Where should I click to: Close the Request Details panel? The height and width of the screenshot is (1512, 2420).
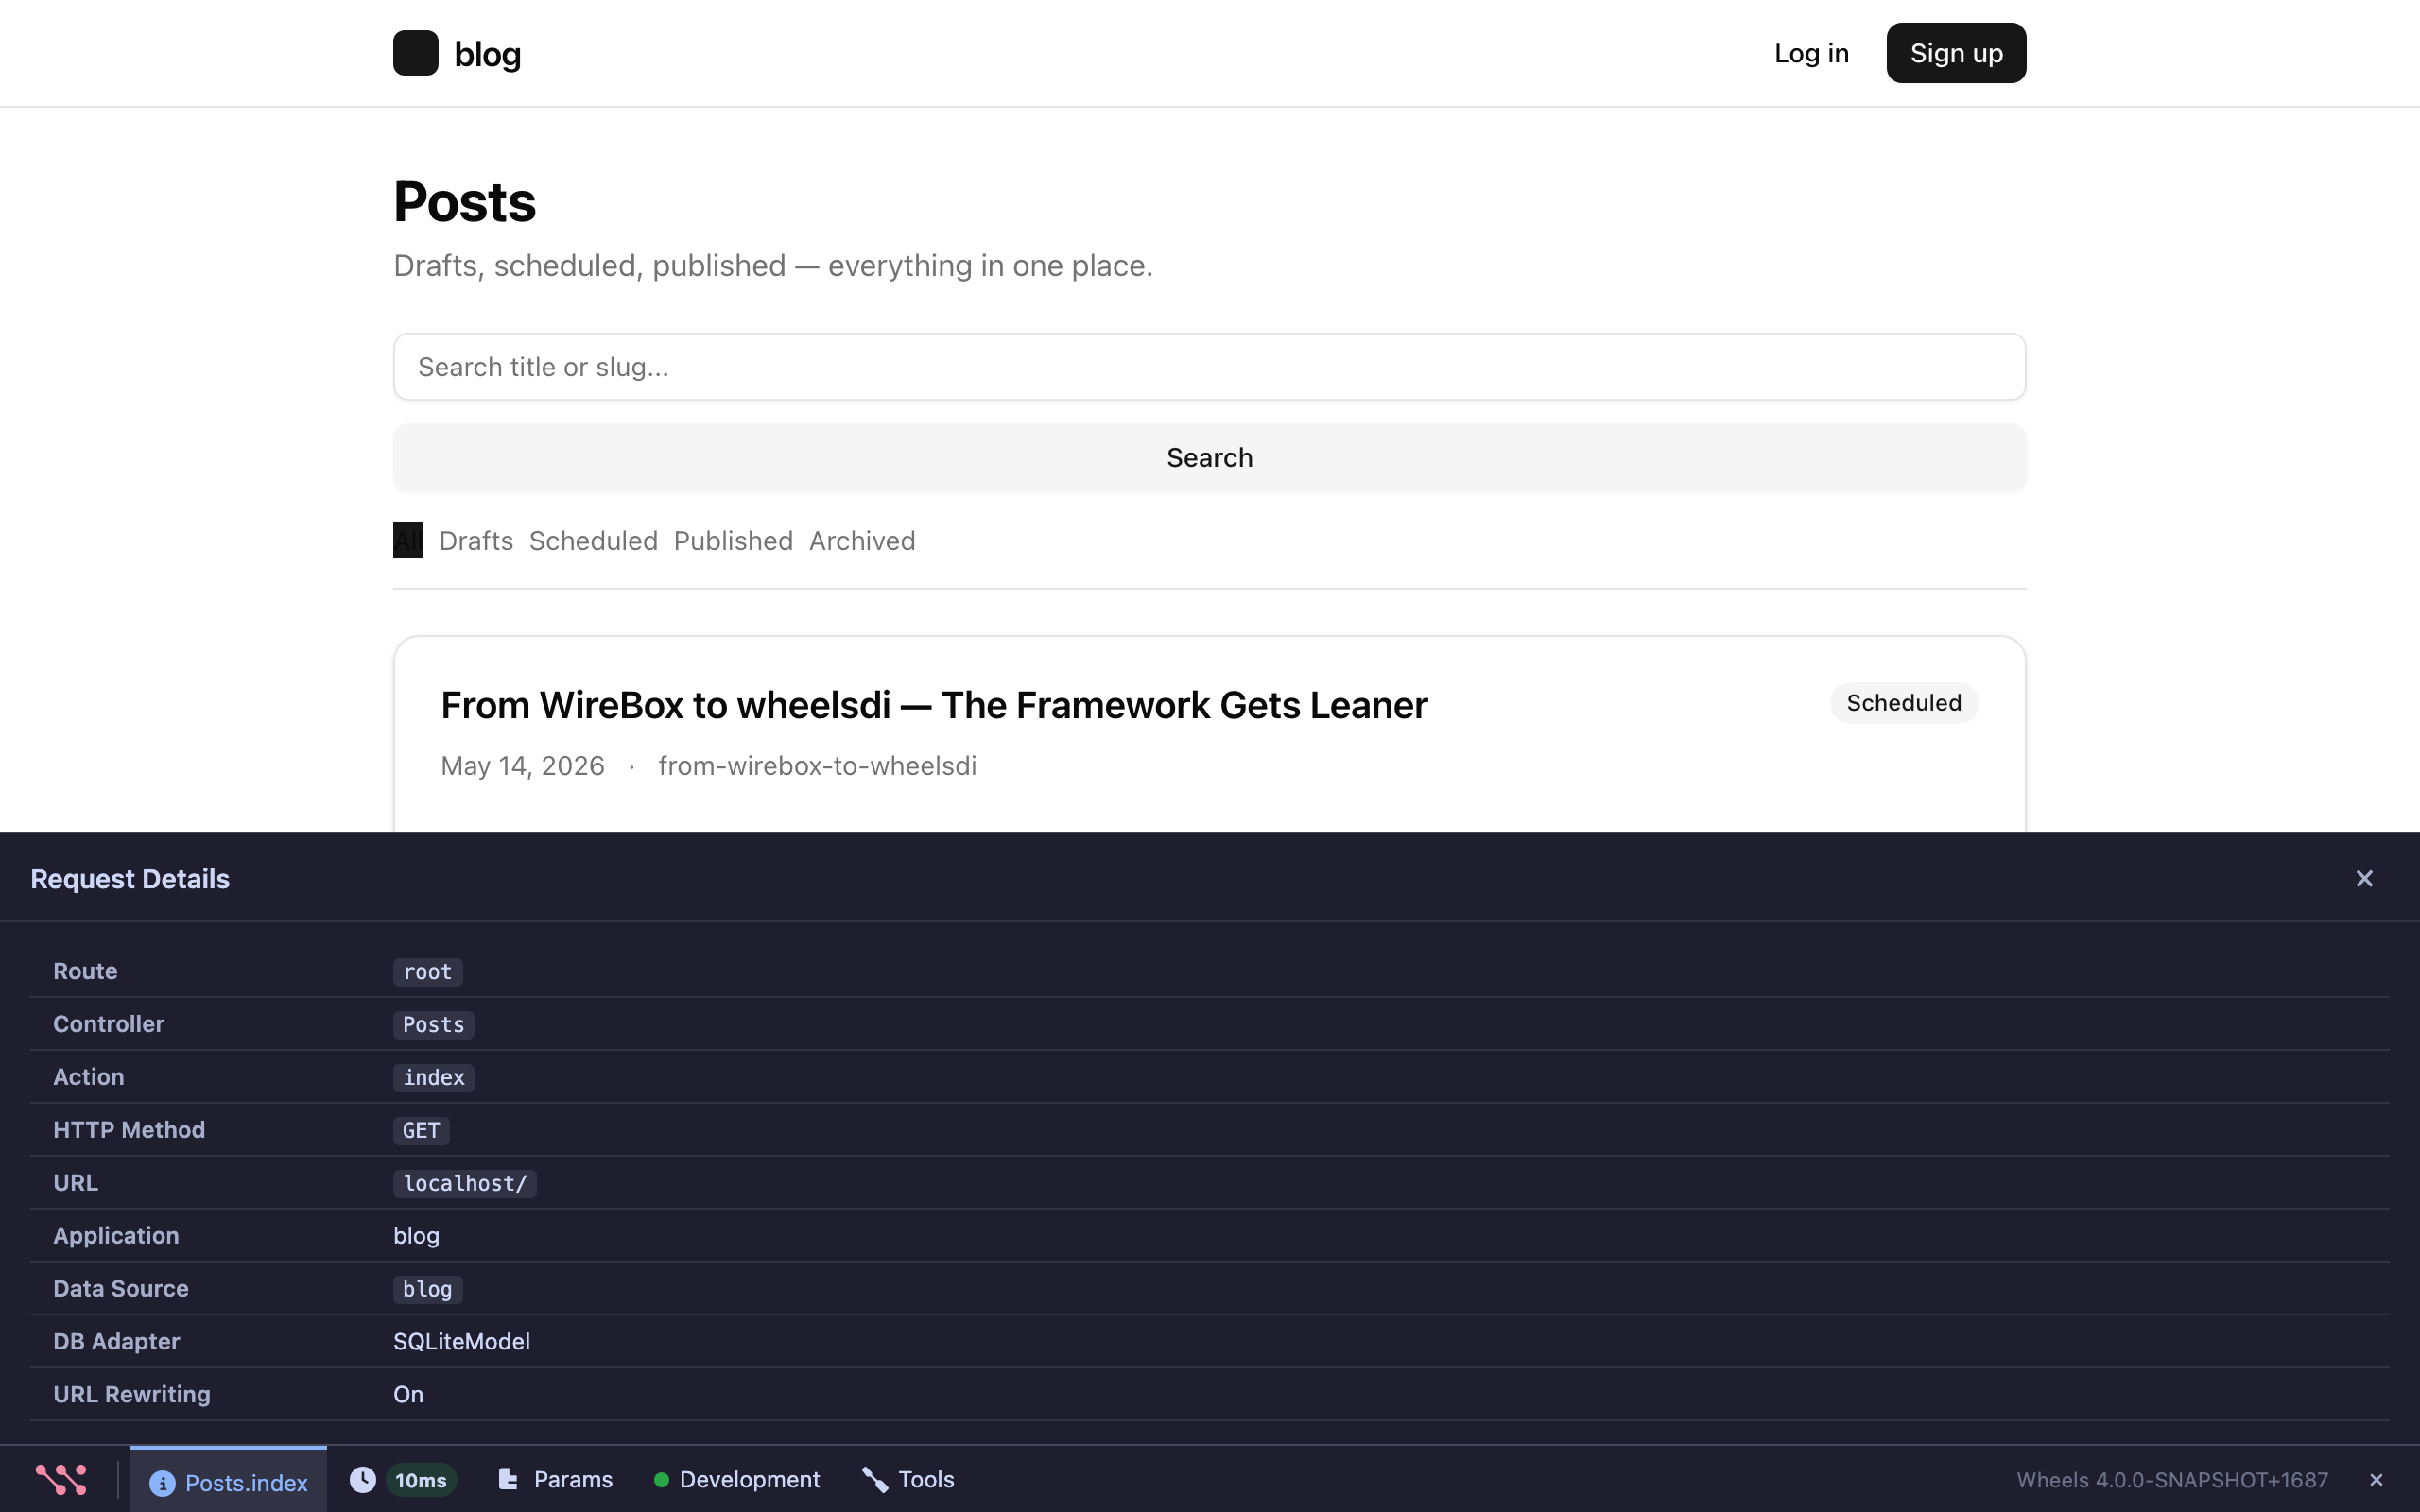coord(2364,878)
